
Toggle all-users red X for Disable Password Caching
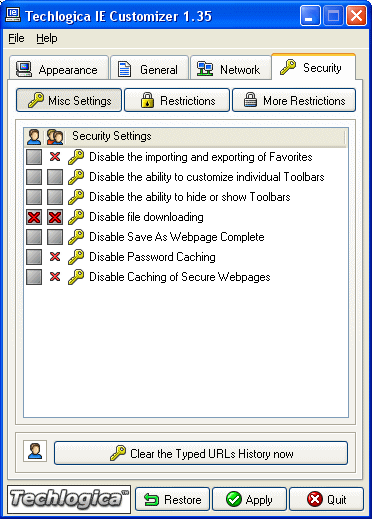point(55,257)
